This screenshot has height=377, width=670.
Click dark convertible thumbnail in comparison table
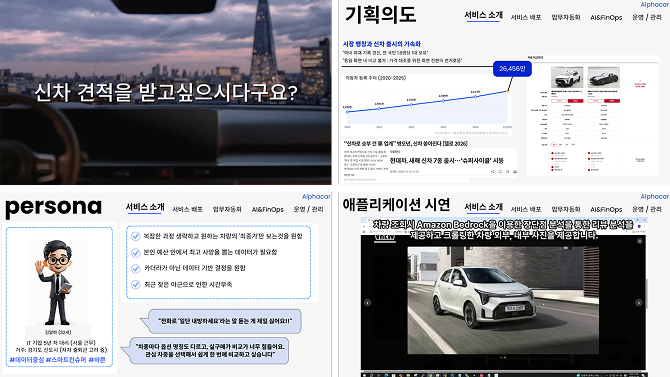point(603,77)
